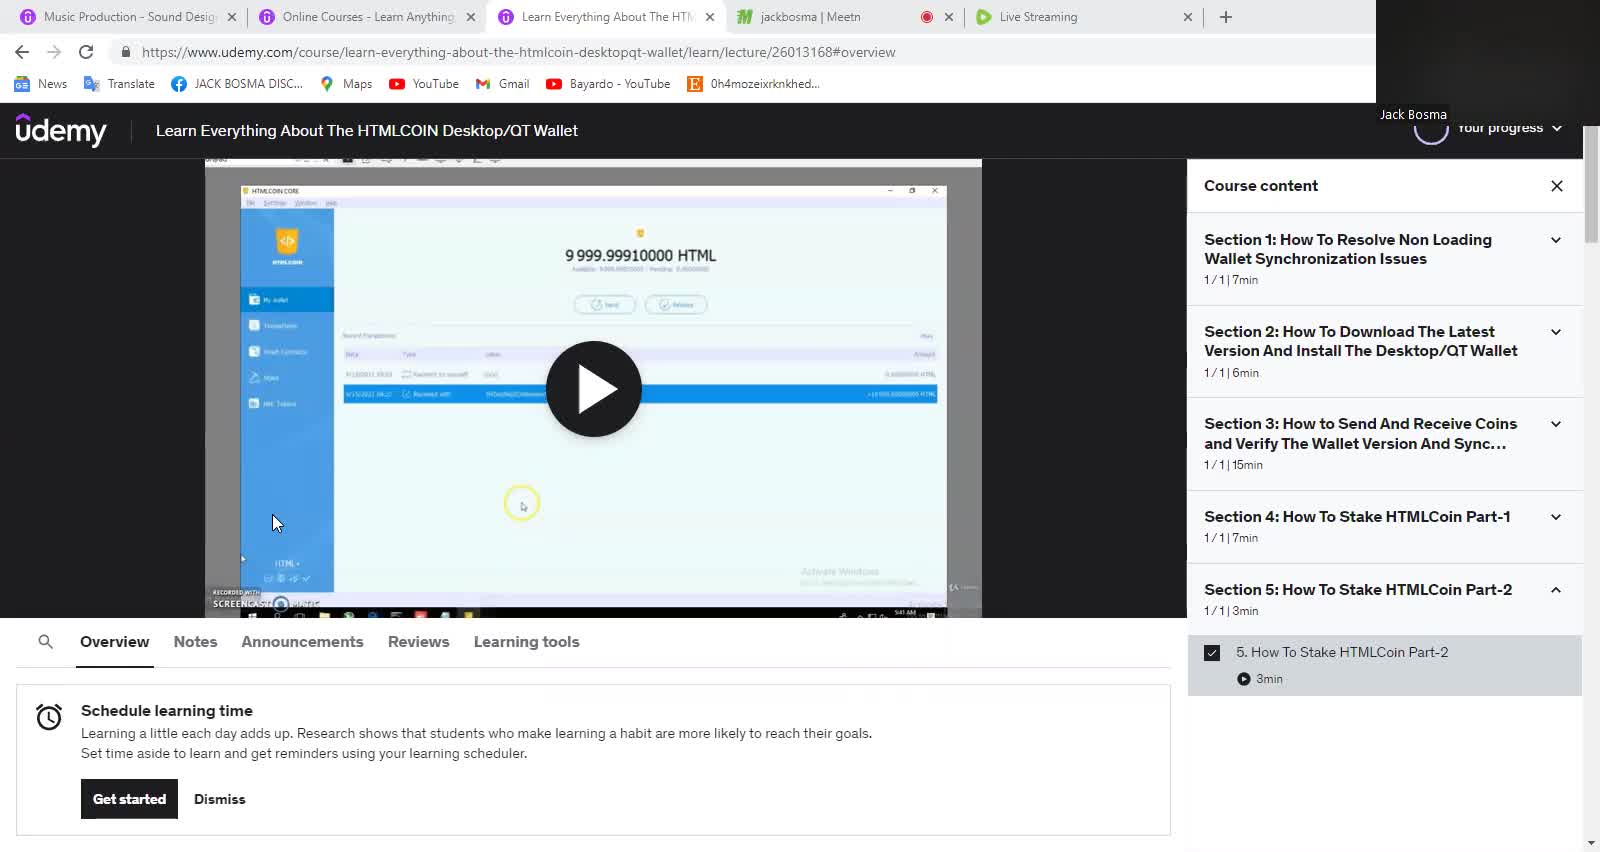The height and width of the screenshot is (852, 1600).
Task: Select the Overview tab
Action: pos(114,642)
